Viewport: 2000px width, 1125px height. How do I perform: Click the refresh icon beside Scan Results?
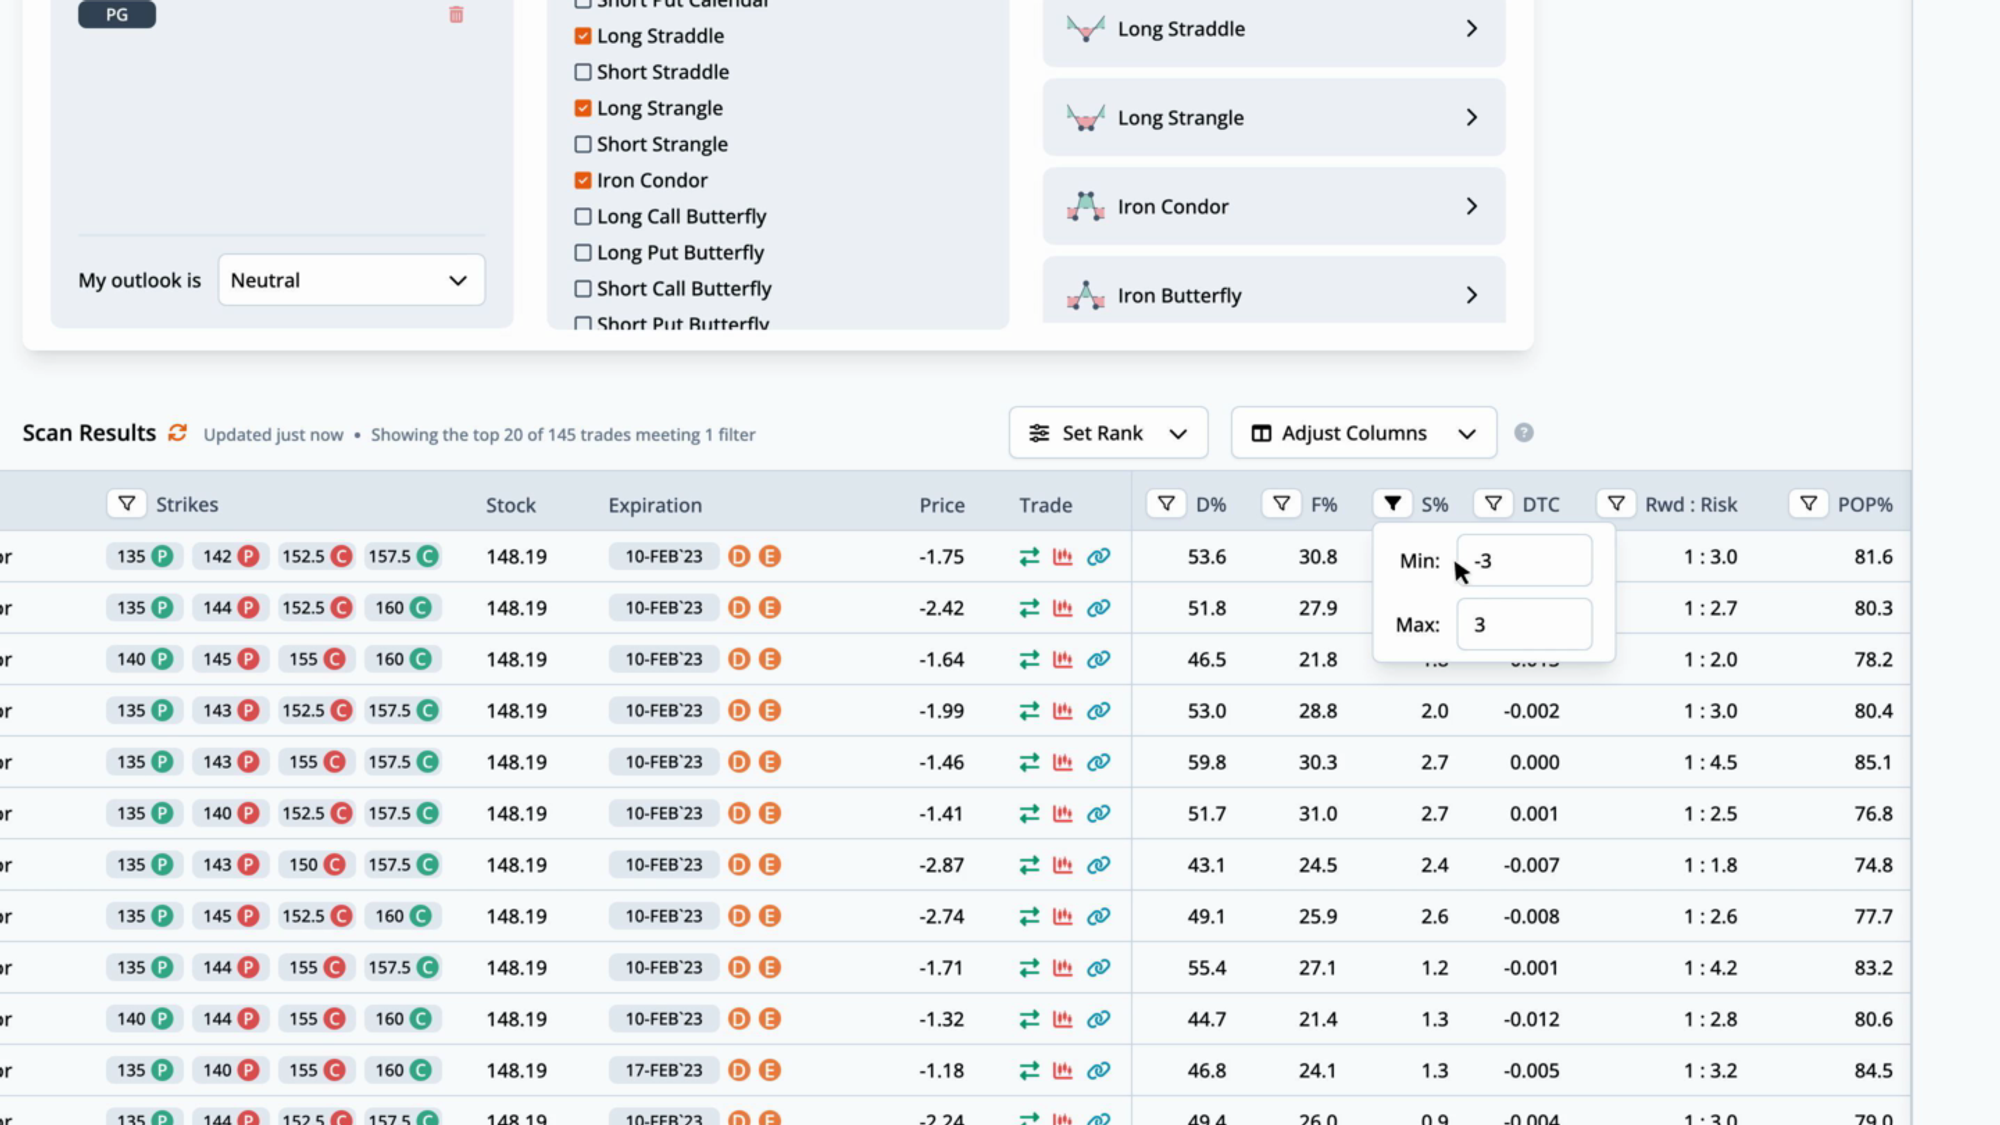pyautogui.click(x=177, y=433)
